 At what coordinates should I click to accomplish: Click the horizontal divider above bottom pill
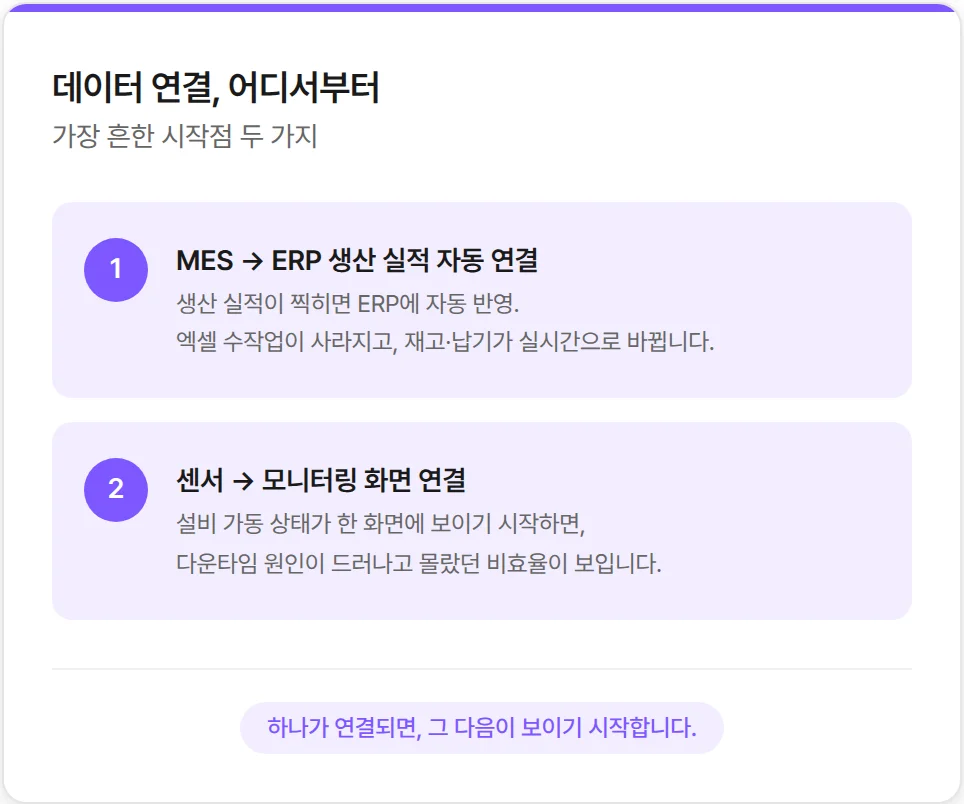coord(482,668)
